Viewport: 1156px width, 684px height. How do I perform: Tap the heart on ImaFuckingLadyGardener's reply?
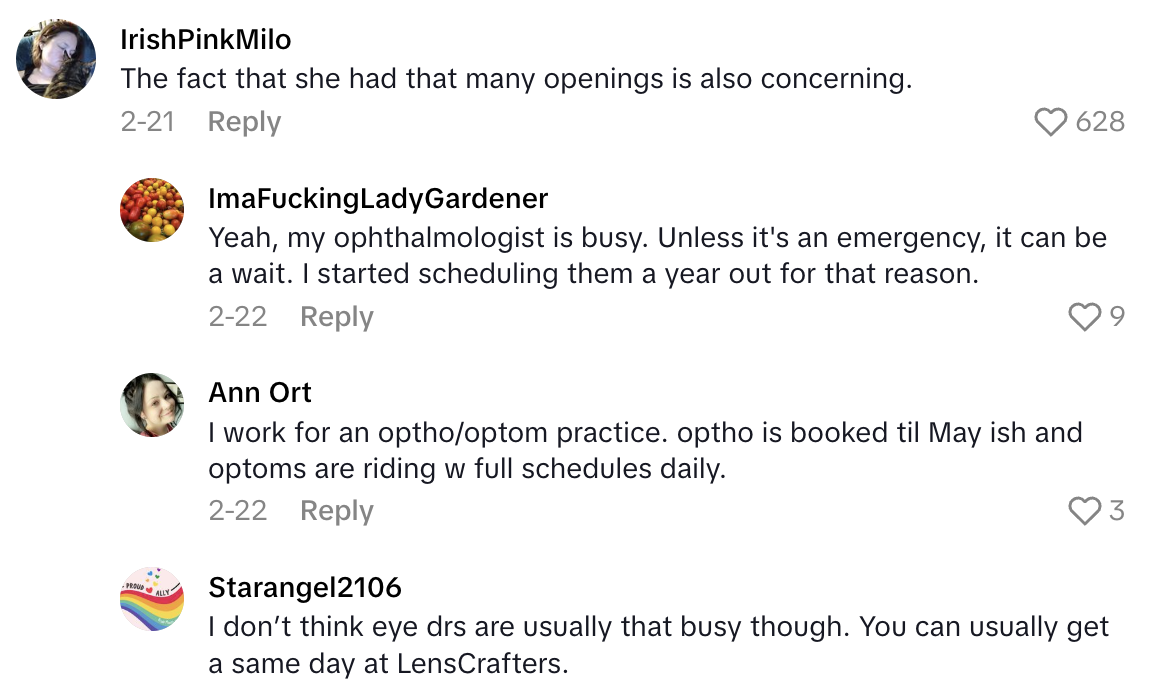(1084, 317)
